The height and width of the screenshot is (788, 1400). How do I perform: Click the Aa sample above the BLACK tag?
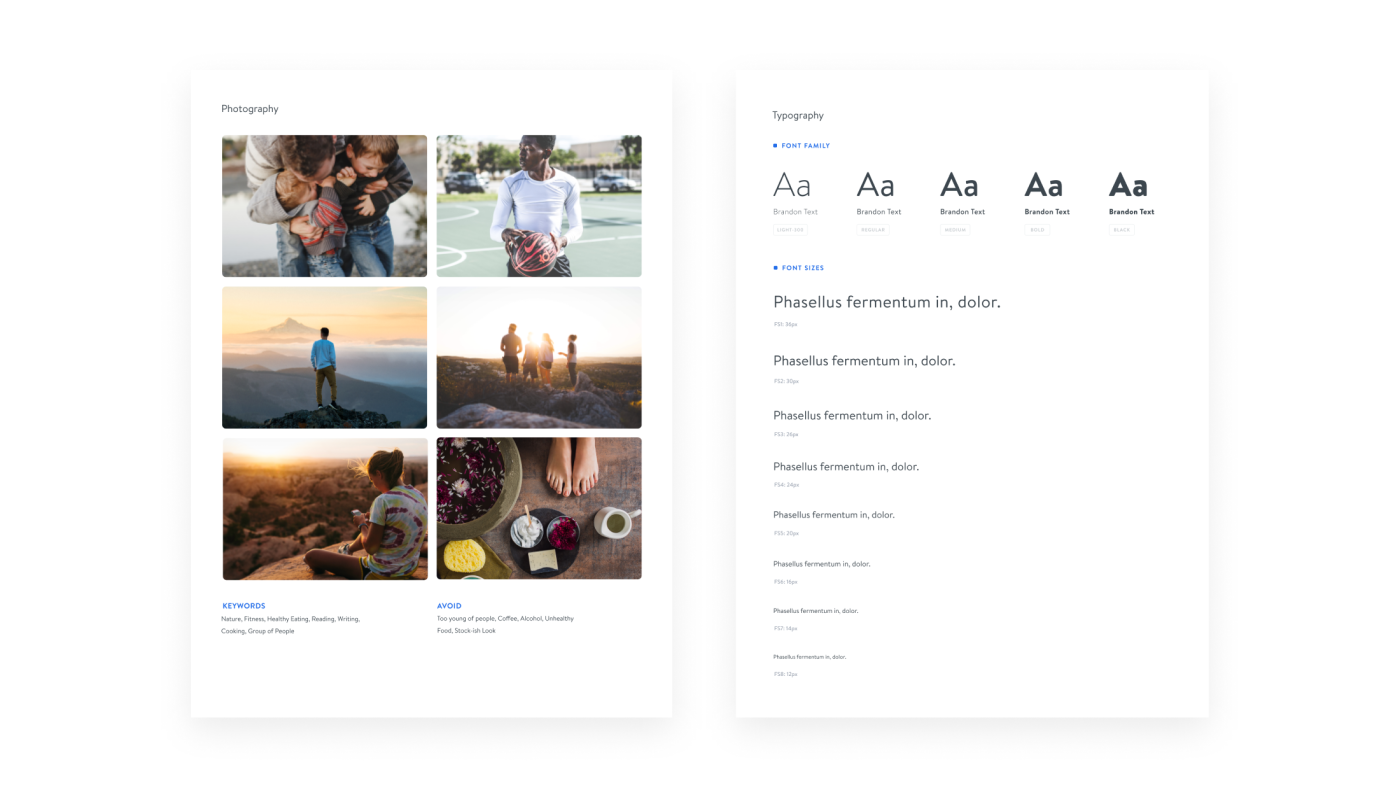(1128, 185)
